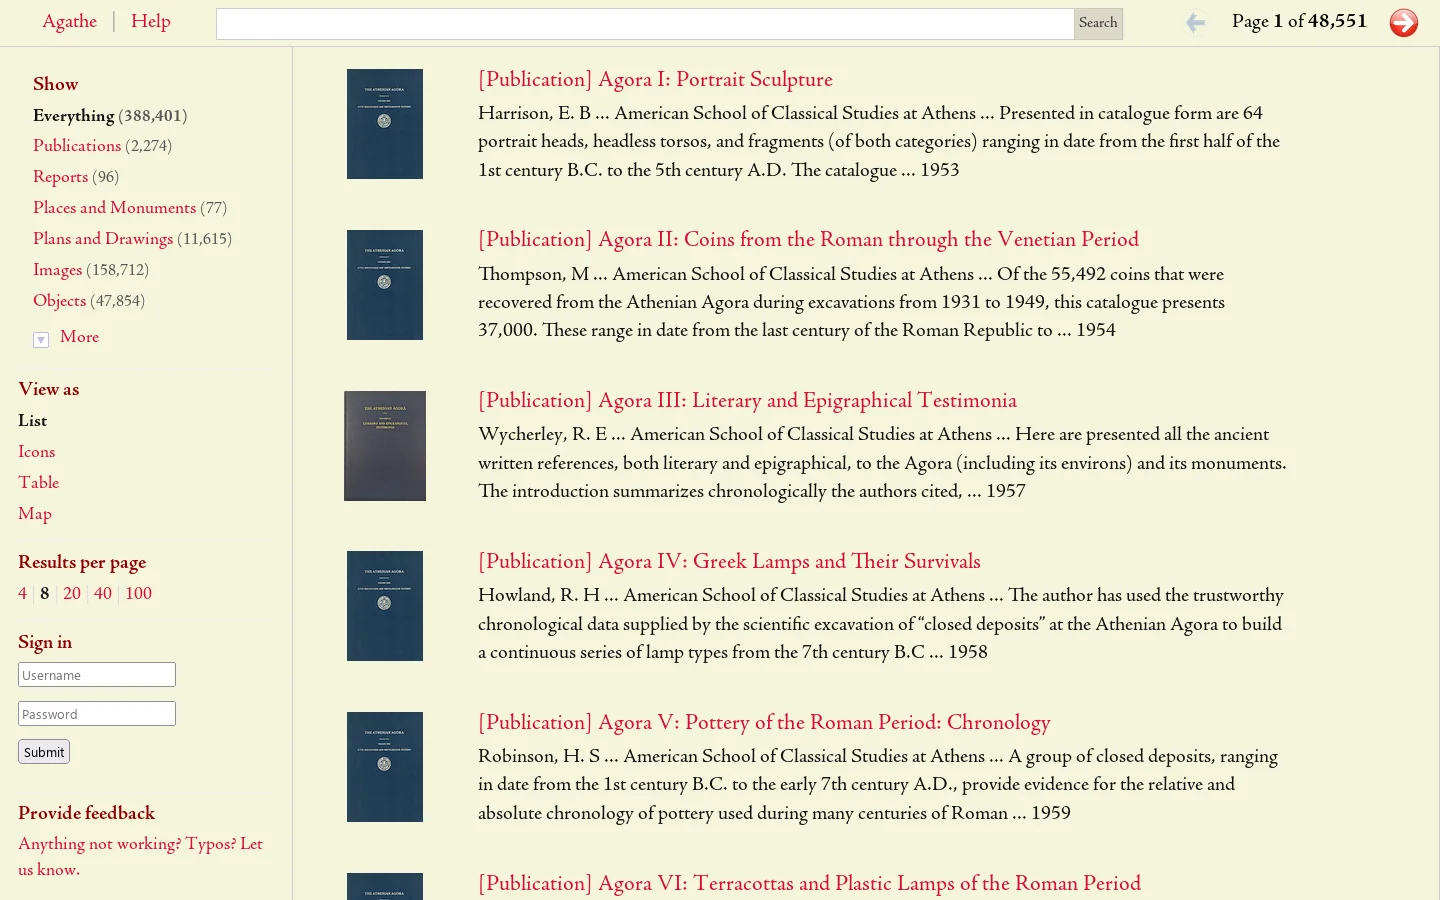Image resolution: width=1440 pixels, height=900 pixels.
Task: Filter results by Images
Action: coord(57,270)
